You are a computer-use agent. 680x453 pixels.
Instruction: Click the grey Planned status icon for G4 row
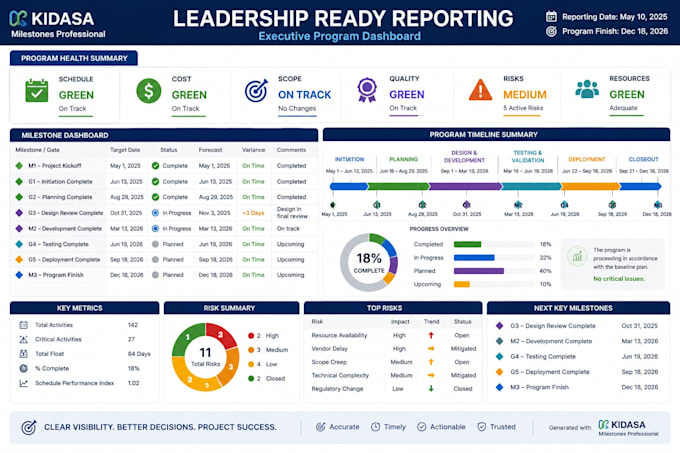point(155,244)
